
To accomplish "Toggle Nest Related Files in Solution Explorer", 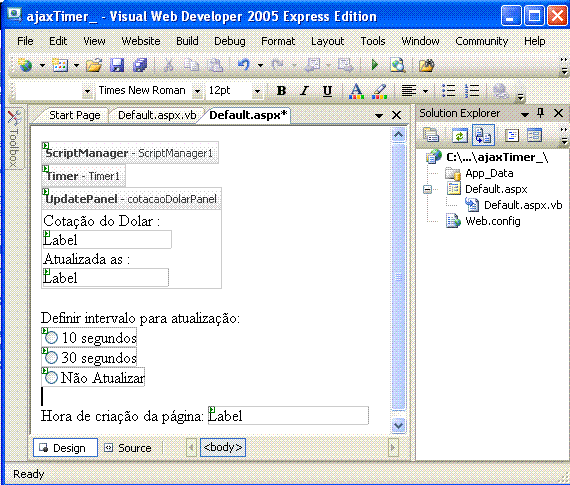I will pyautogui.click(x=483, y=135).
